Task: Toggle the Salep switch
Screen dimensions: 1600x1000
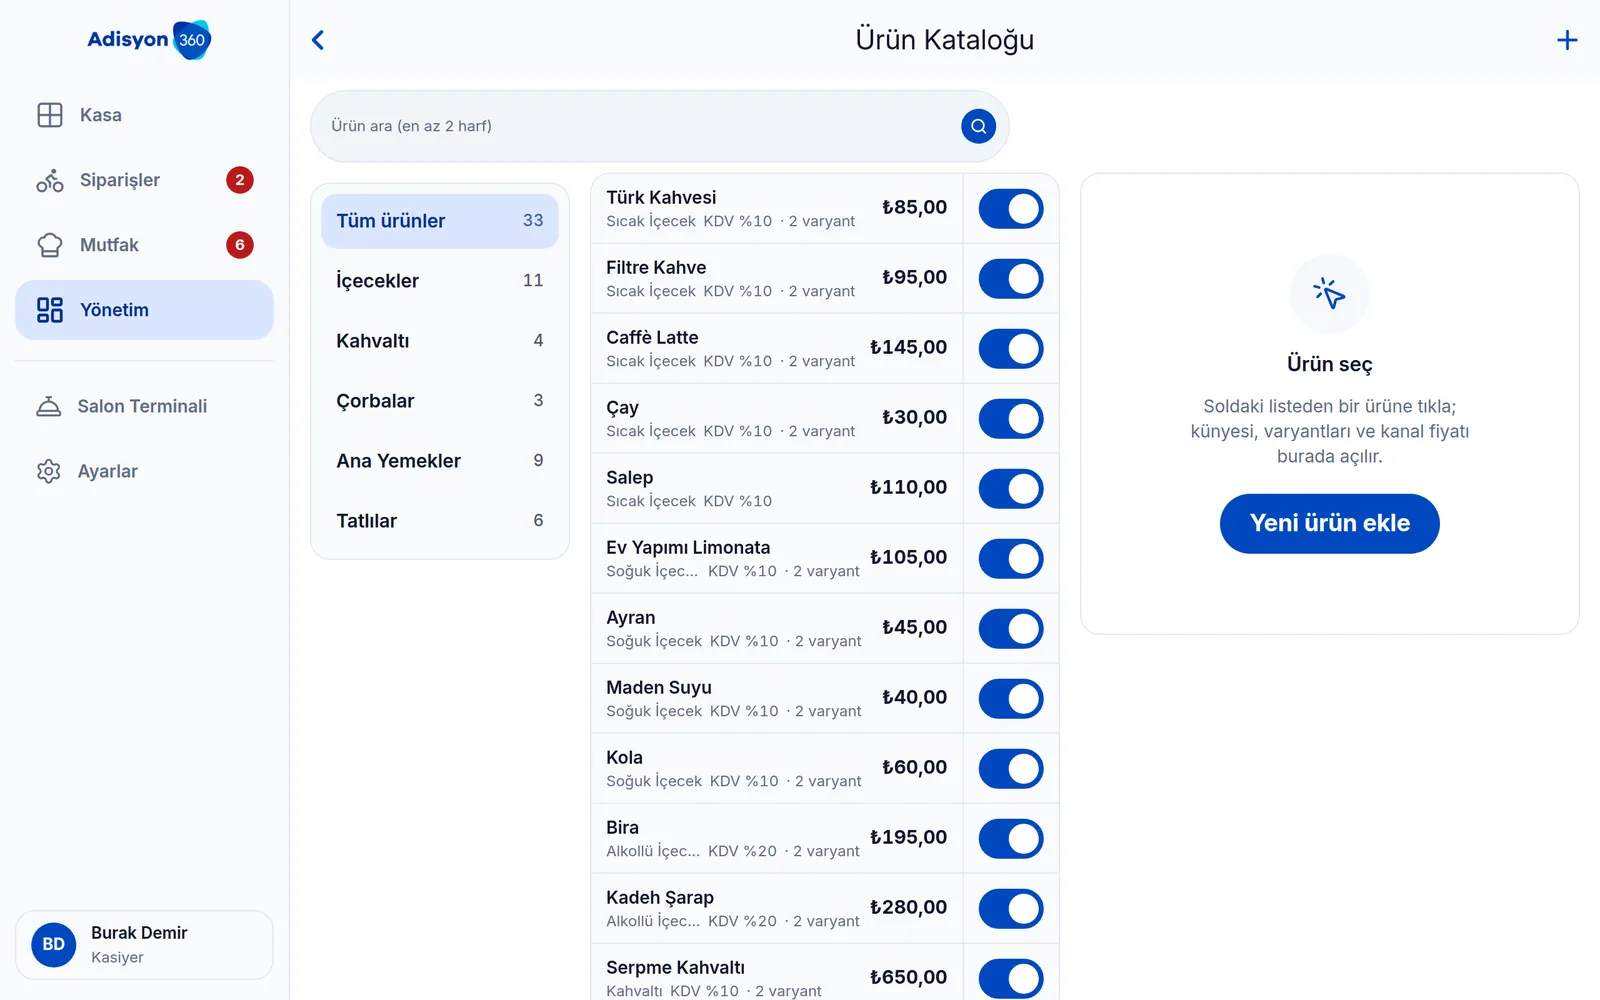Action: [1011, 489]
